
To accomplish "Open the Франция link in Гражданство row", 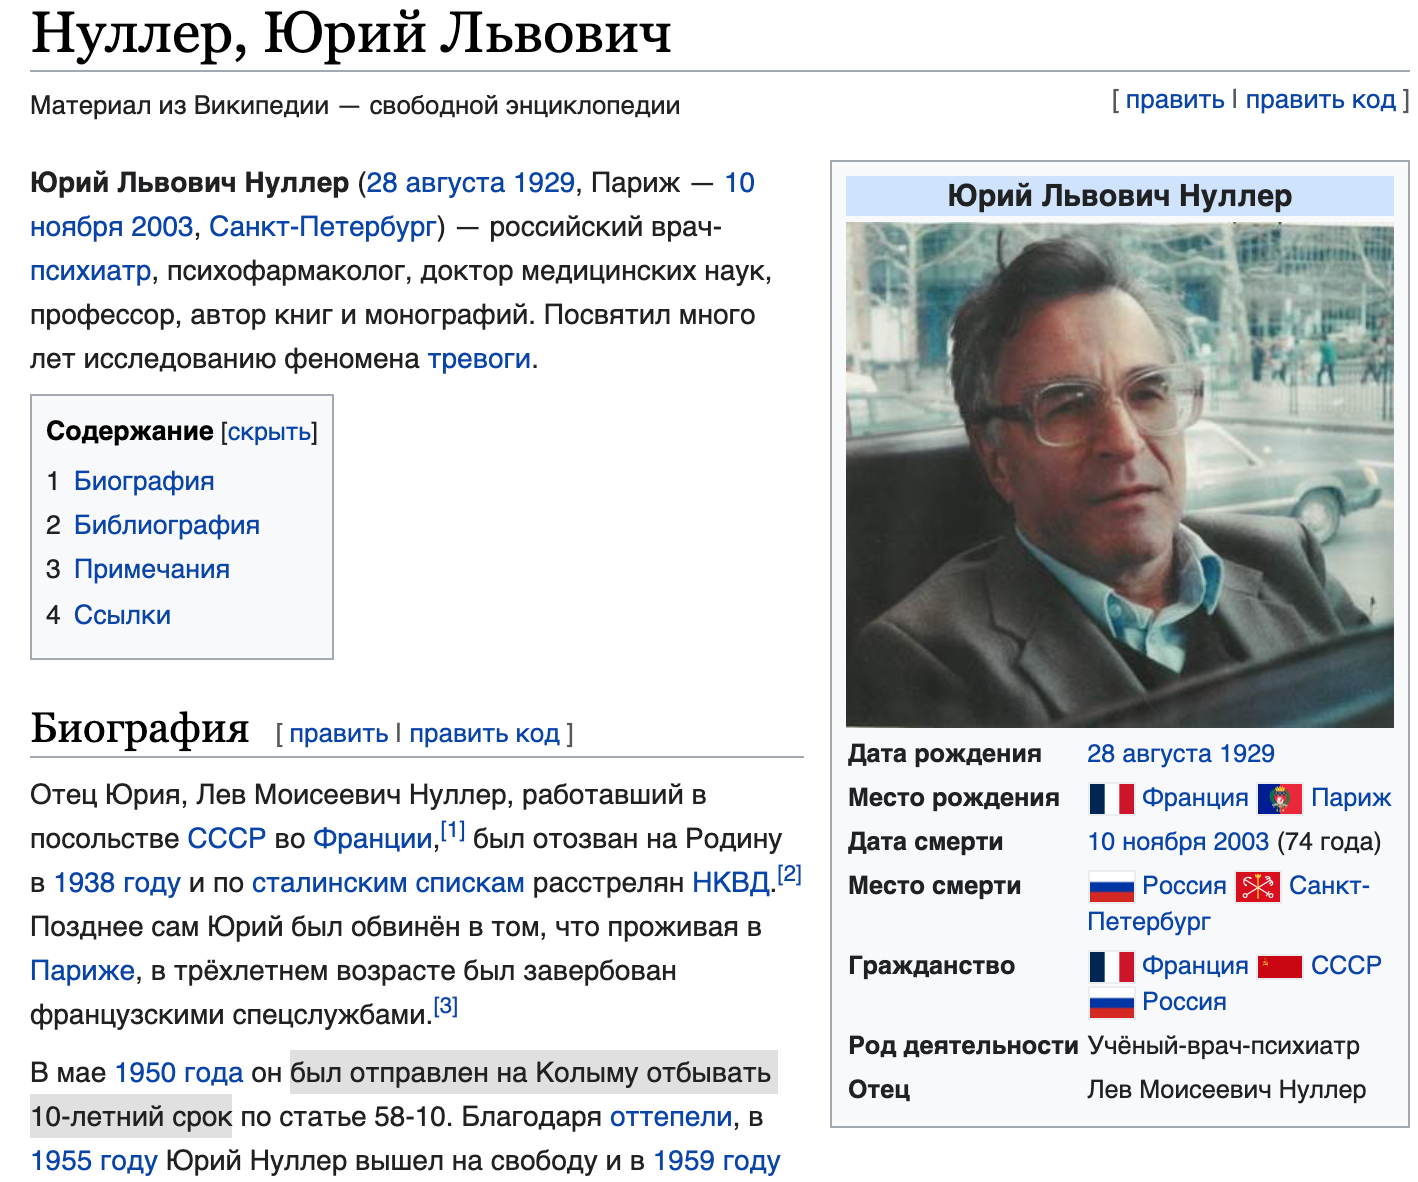I will tap(1195, 966).
